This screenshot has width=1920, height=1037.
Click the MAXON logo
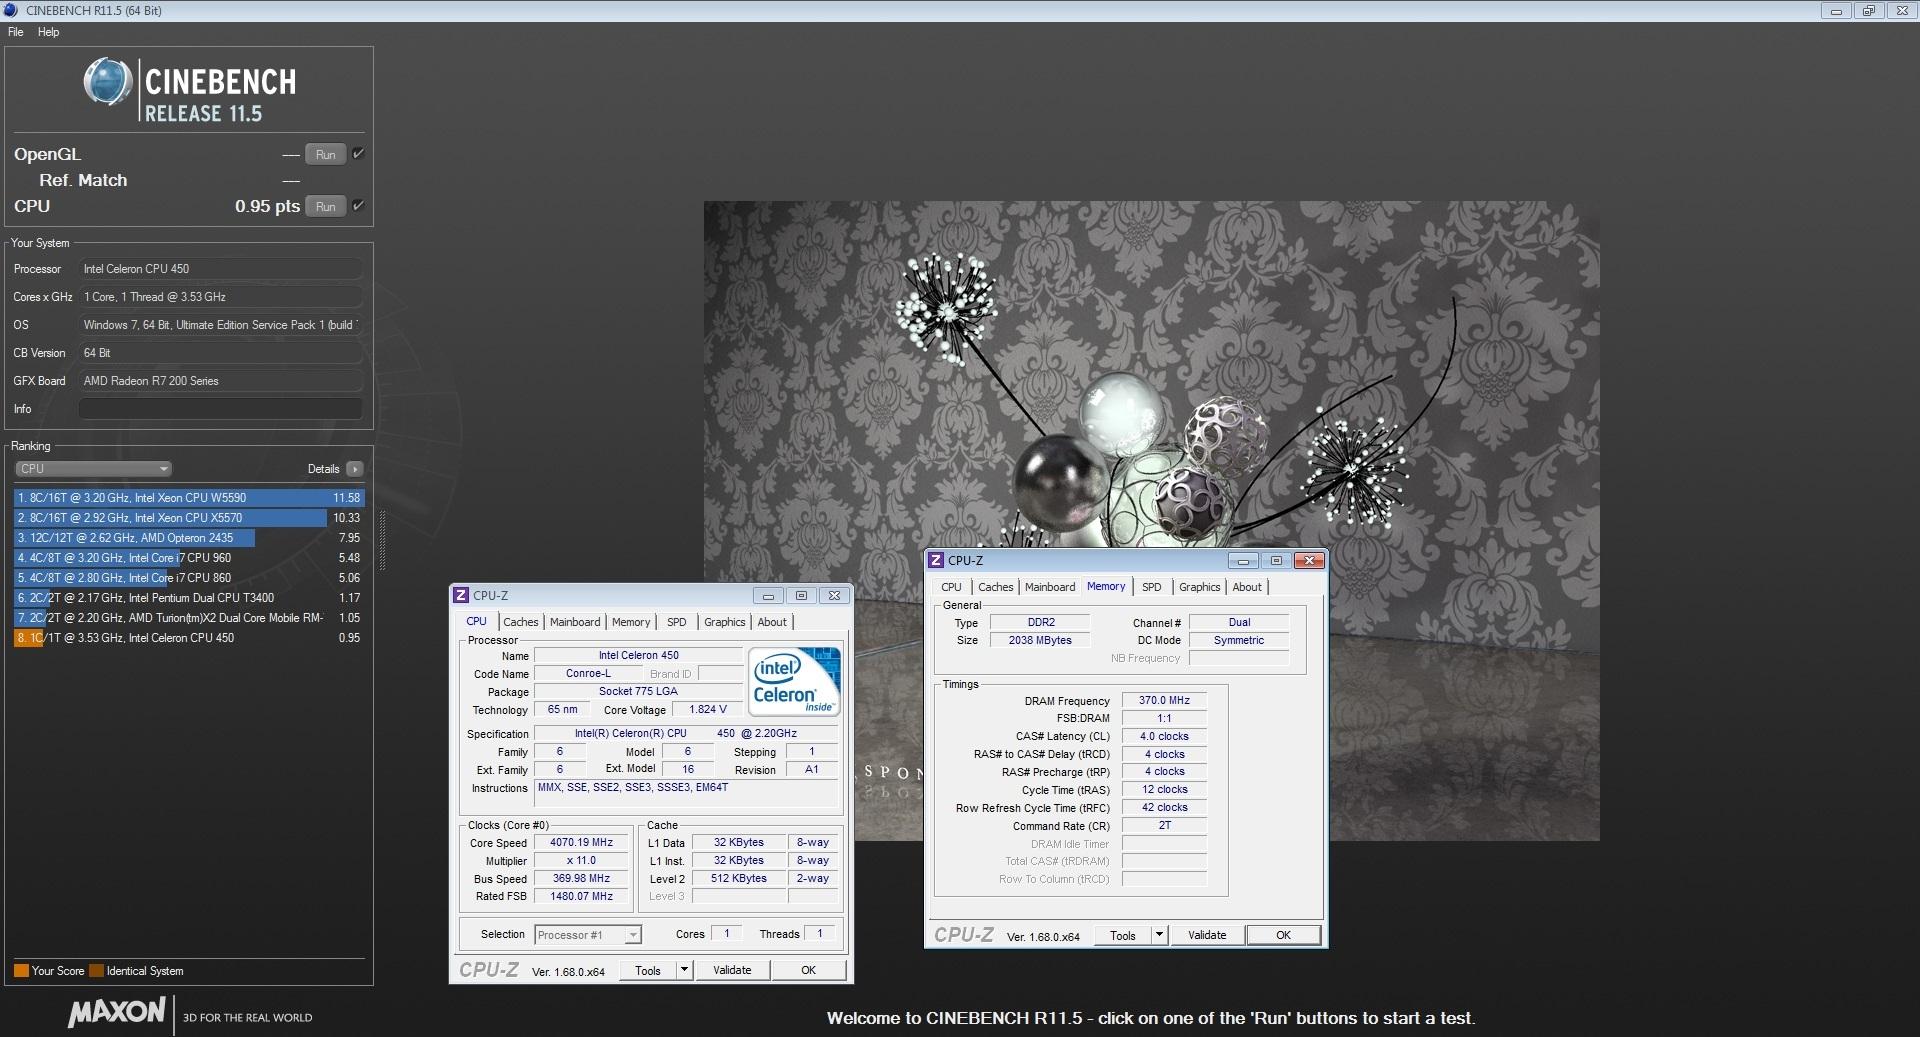[x=116, y=1012]
